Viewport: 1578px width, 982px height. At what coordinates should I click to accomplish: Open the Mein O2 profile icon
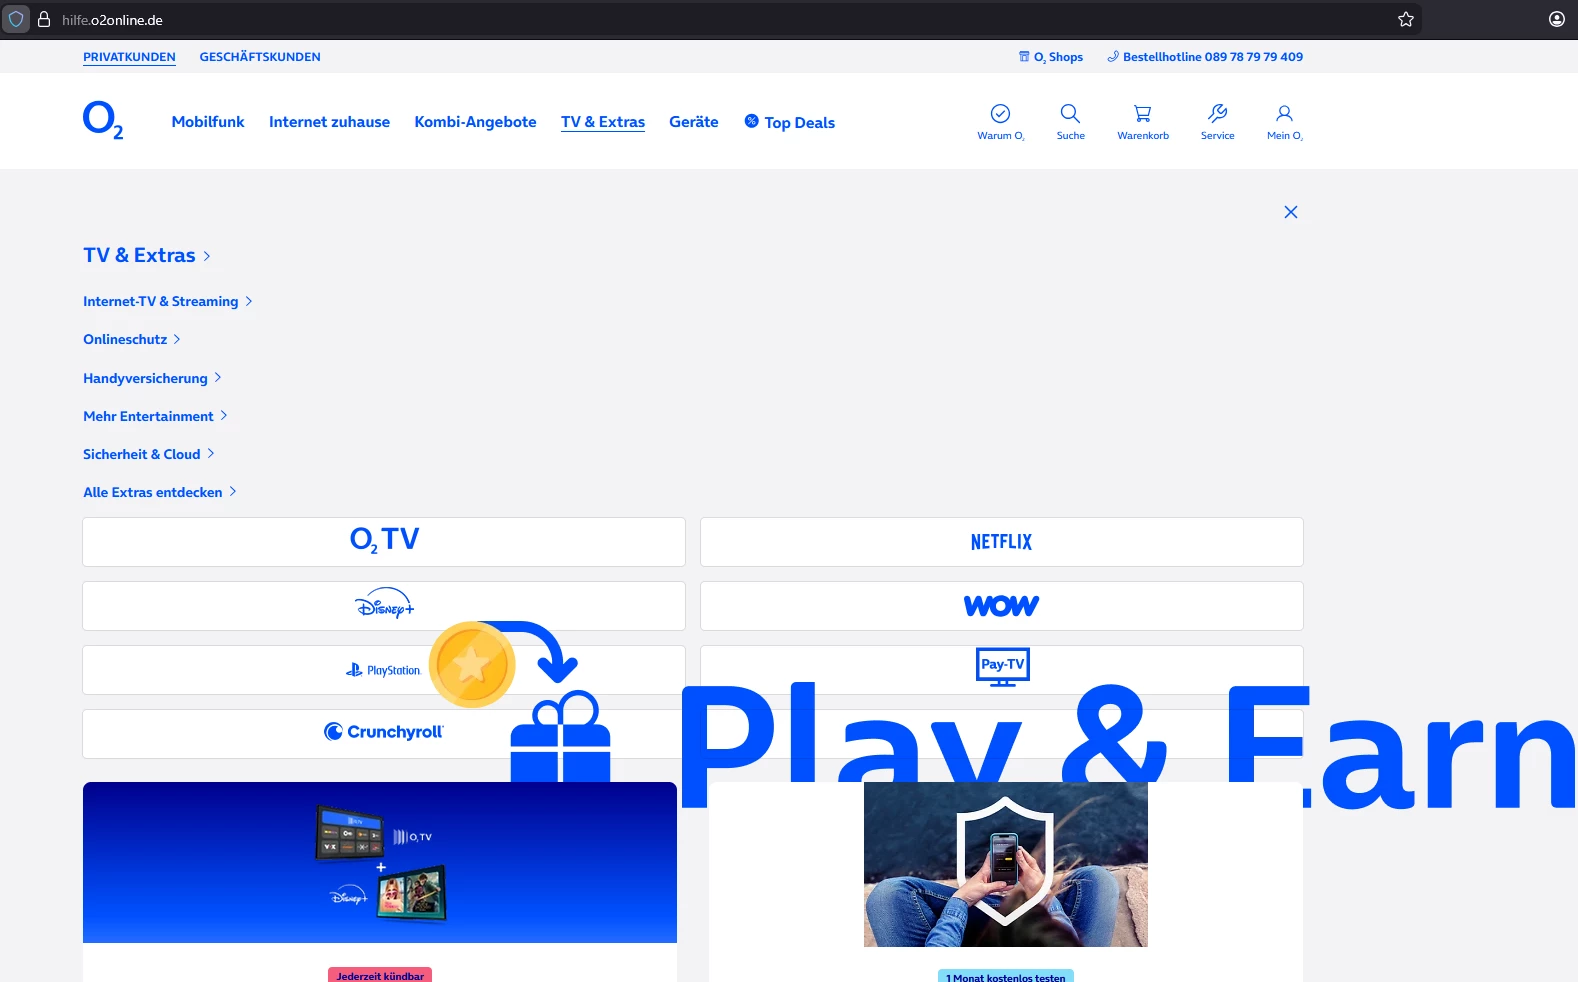tap(1284, 113)
